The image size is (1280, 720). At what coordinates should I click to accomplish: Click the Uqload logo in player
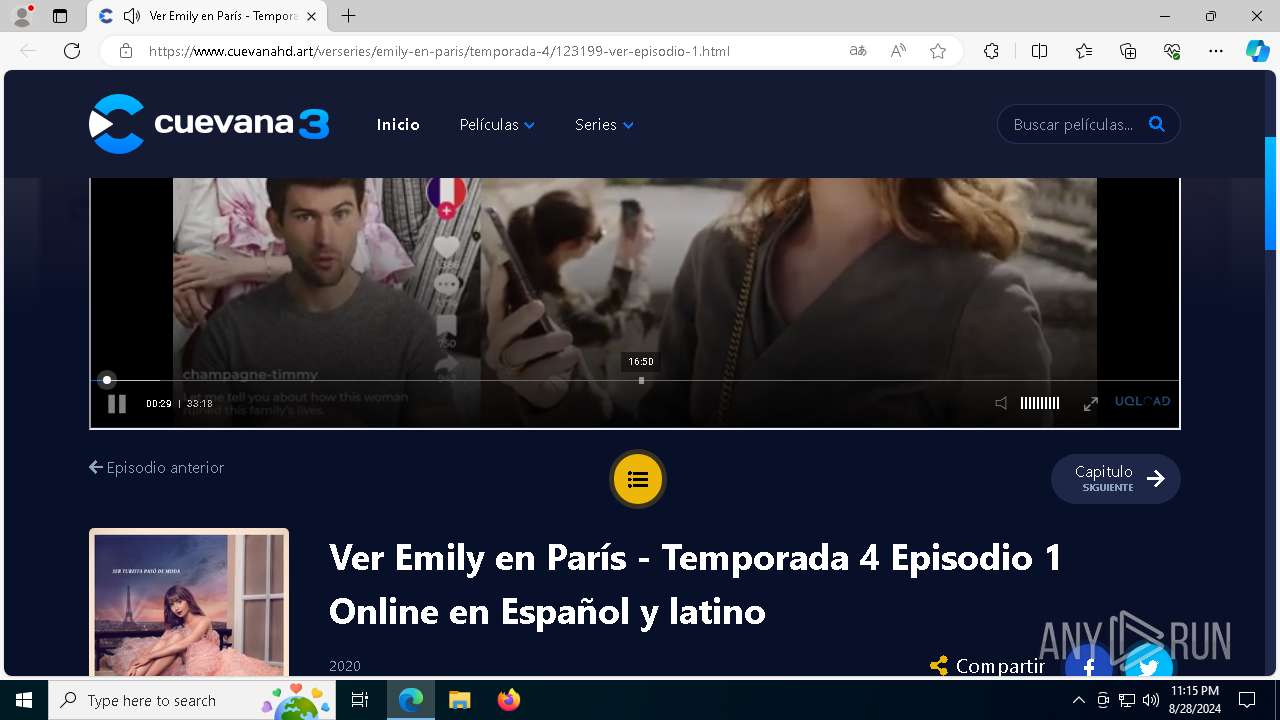[x=1142, y=401]
